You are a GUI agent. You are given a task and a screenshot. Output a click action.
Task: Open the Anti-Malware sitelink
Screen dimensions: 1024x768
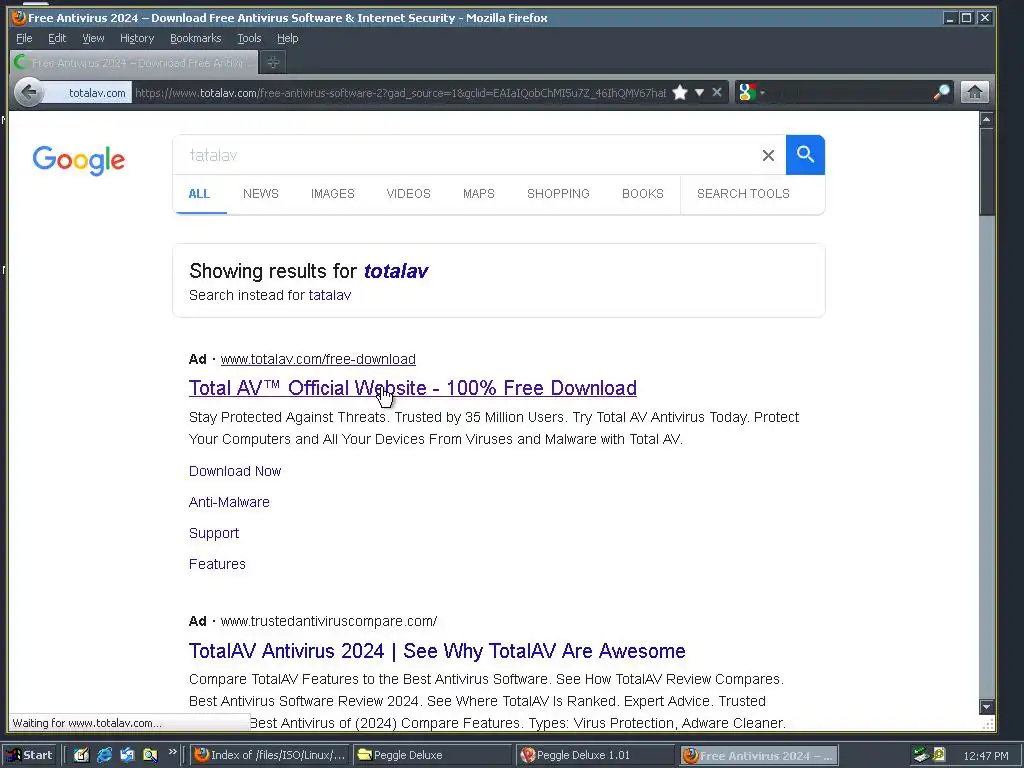229,502
